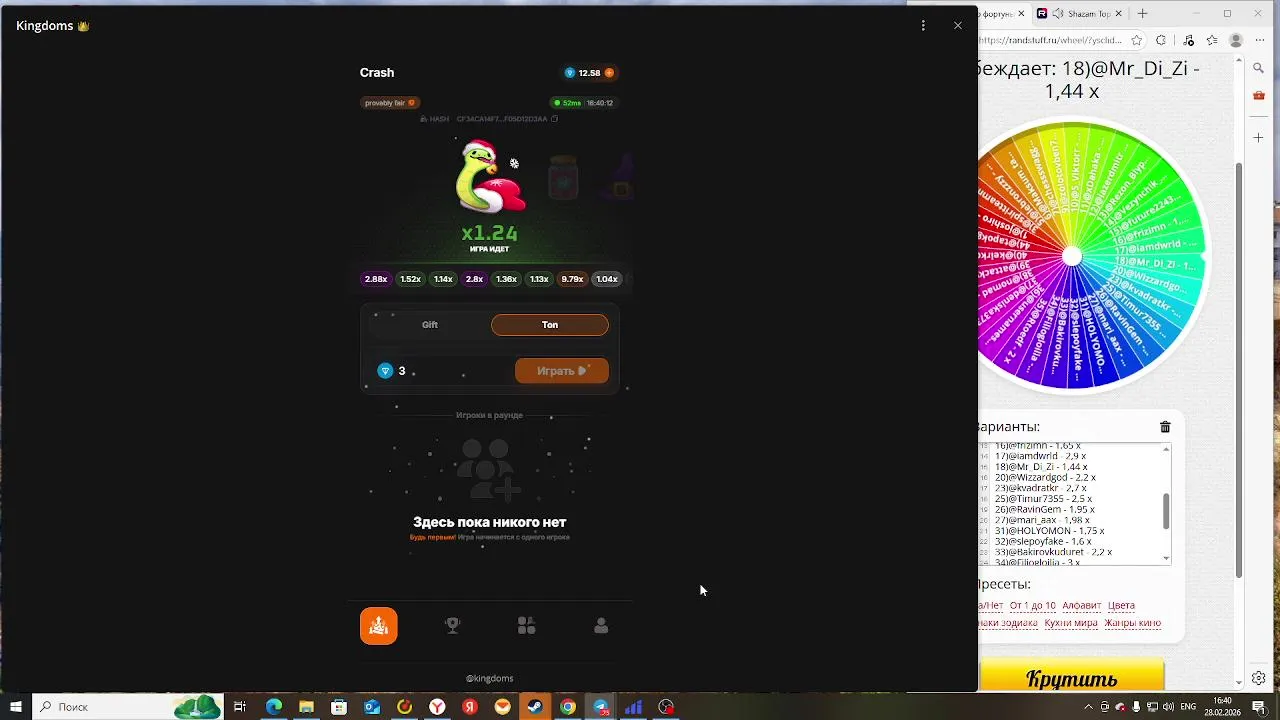The image size is (1280, 720).
Task: Choose the Цвета preset
Action: (1121, 606)
